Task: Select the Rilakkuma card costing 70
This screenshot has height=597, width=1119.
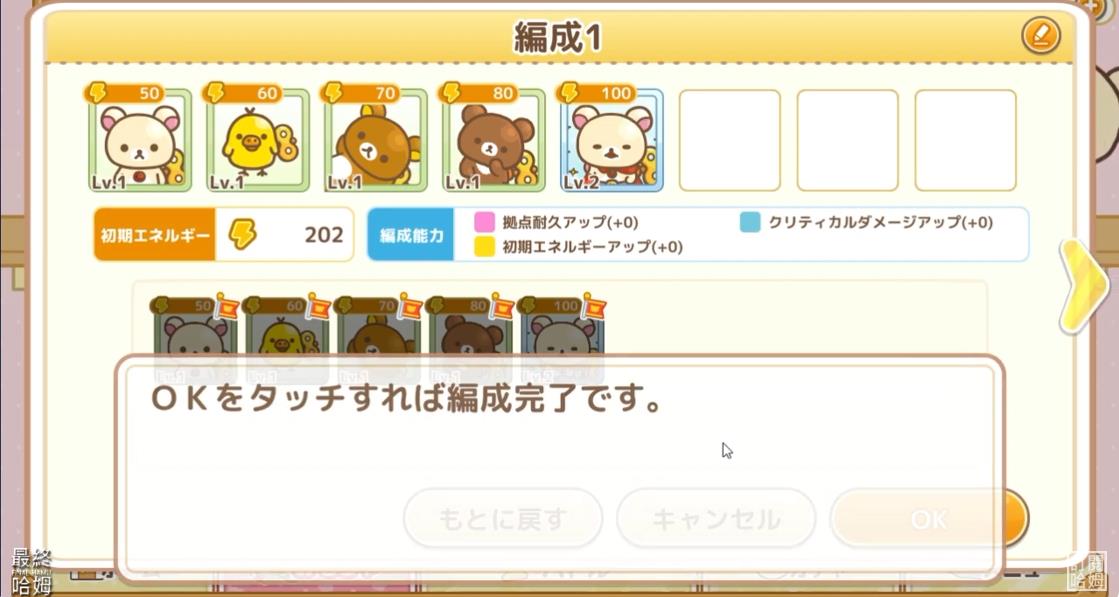Action: (x=376, y=140)
